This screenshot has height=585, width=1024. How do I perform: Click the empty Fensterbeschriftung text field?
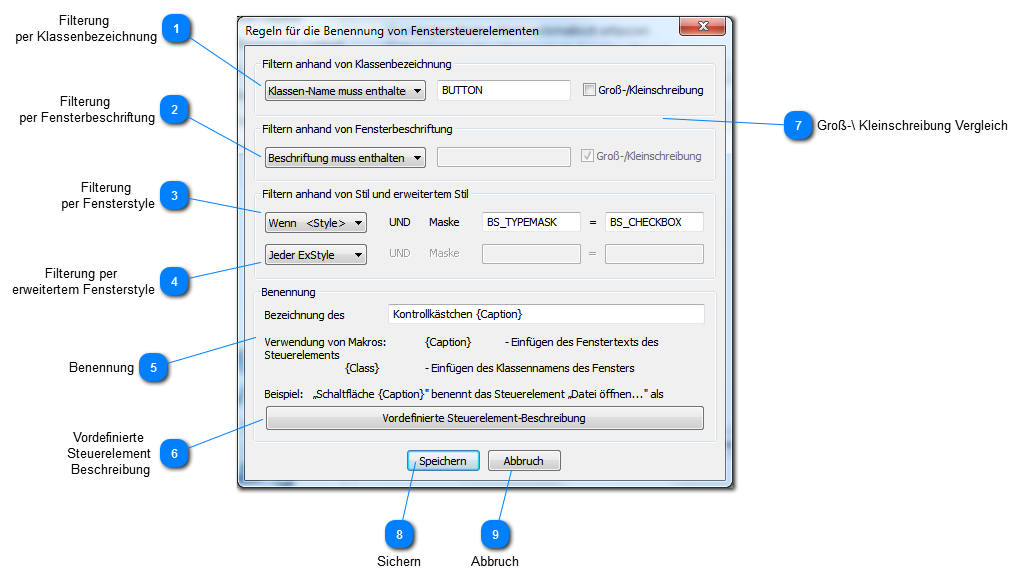pos(504,157)
